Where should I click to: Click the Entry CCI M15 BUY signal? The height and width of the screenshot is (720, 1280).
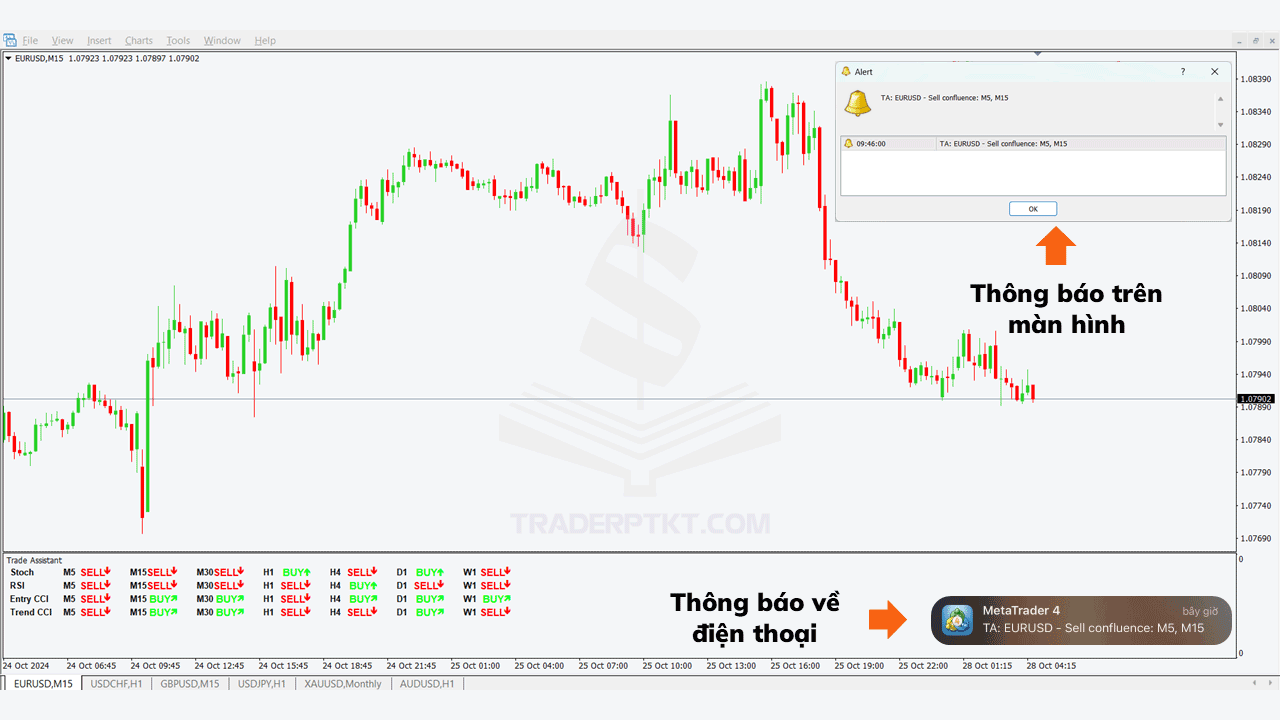tap(163, 599)
